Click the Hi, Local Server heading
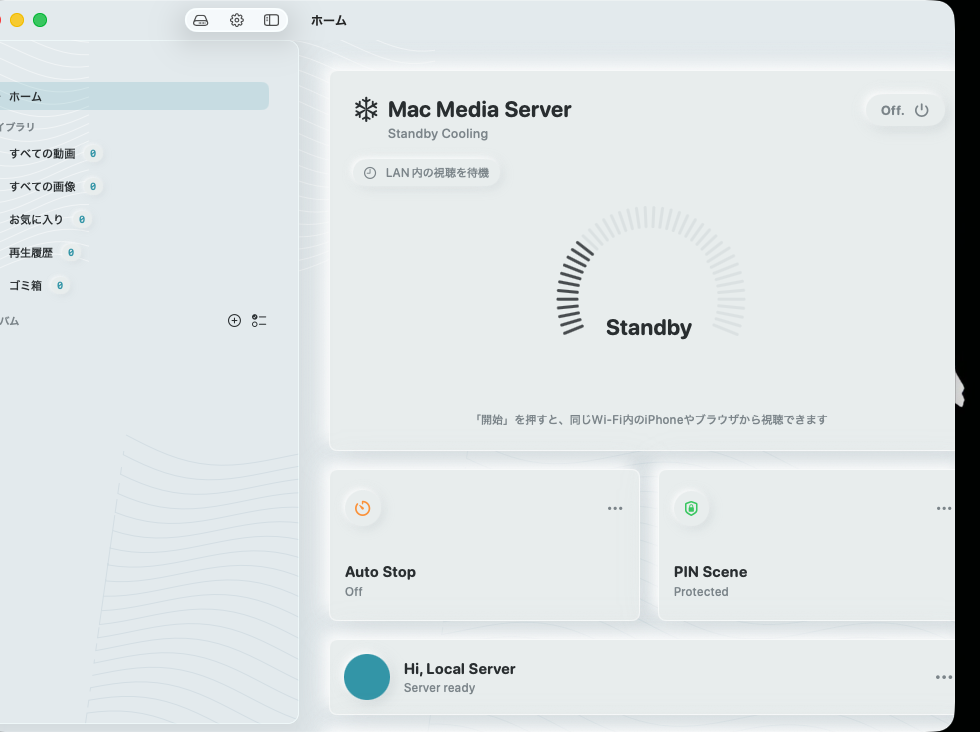This screenshot has width=980, height=732. point(459,669)
